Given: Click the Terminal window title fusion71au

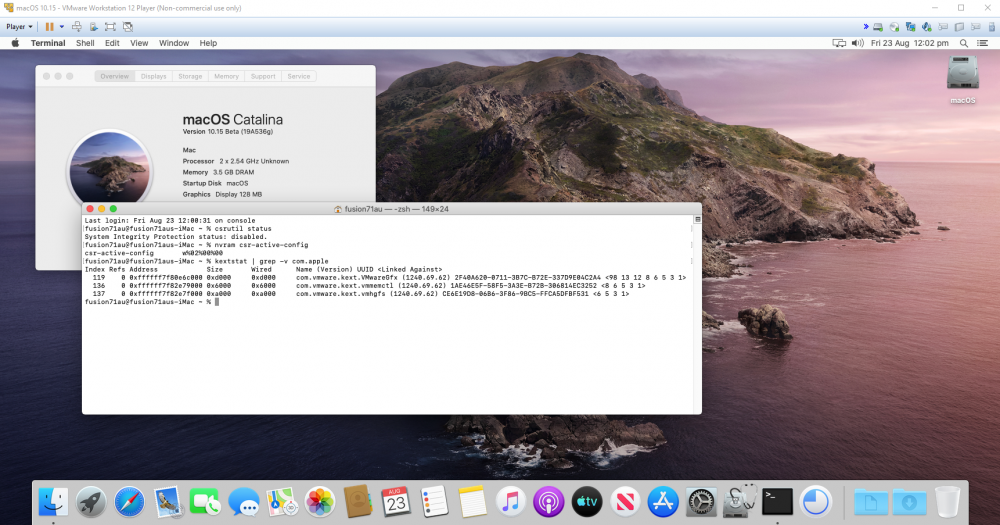Looking at the screenshot, I should tap(392, 209).
